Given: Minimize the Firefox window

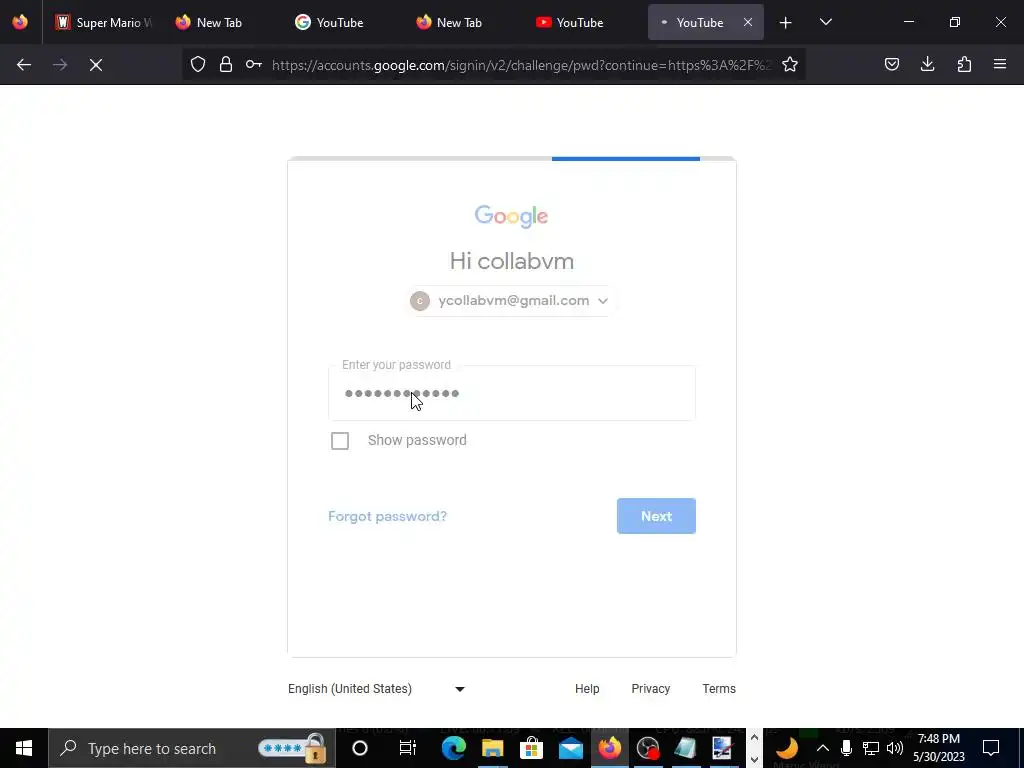Looking at the screenshot, I should [909, 22].
